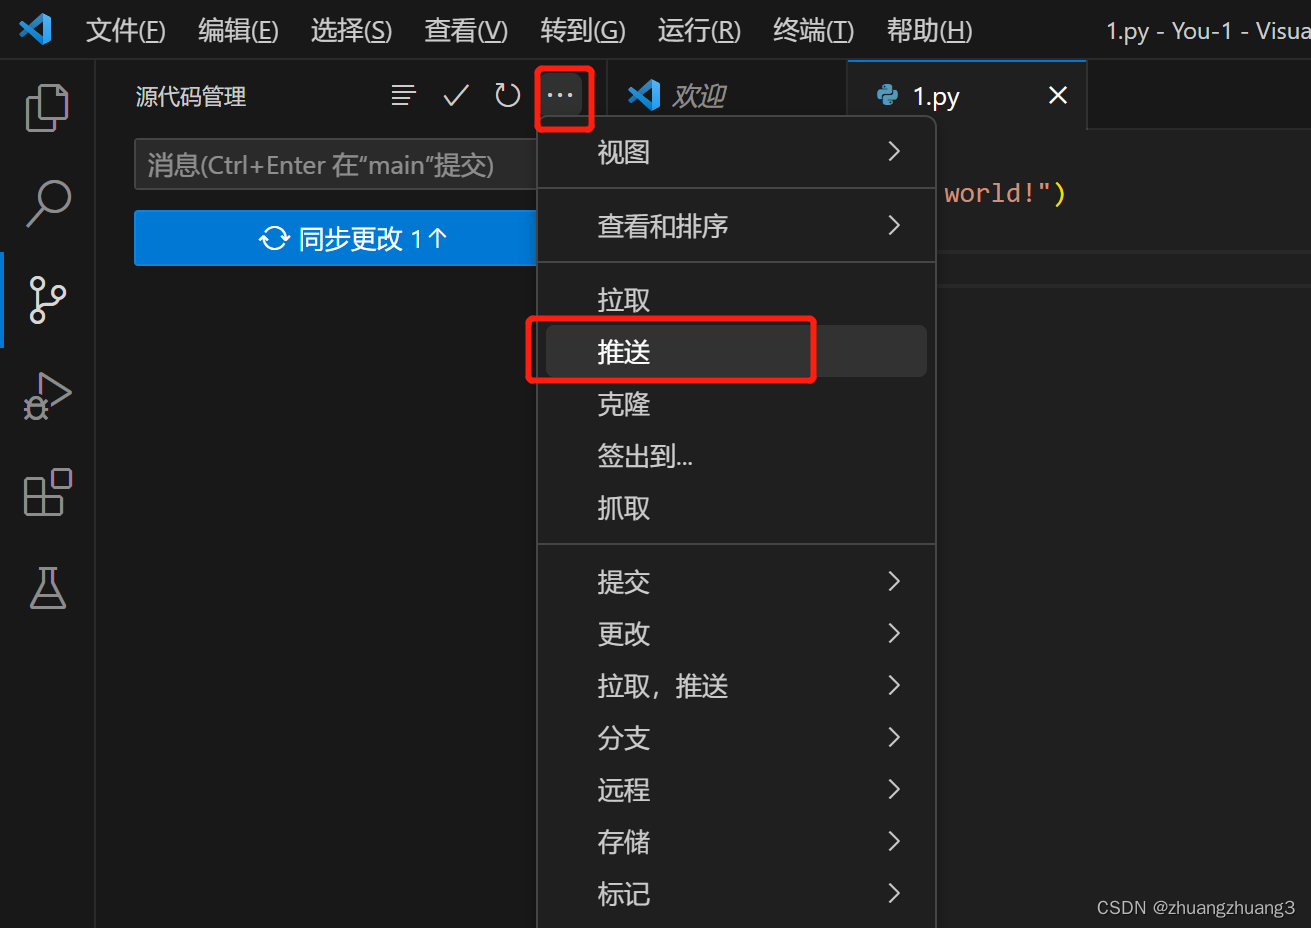This screenshot has height=928, width=1311.
Task: Click the 源代码管理 panel title
Action: [191, 96]
